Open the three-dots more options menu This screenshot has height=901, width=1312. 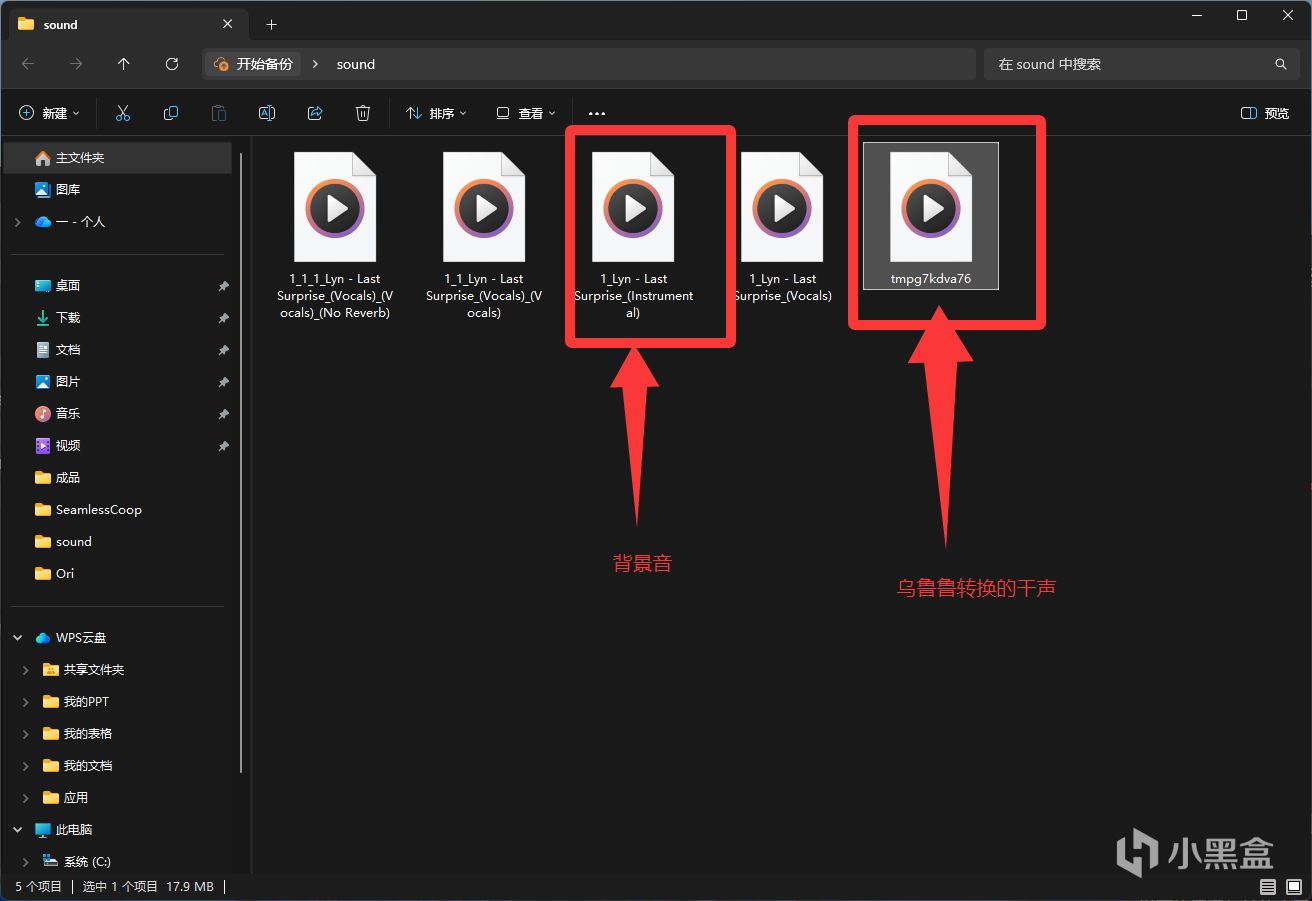point(597,114)
